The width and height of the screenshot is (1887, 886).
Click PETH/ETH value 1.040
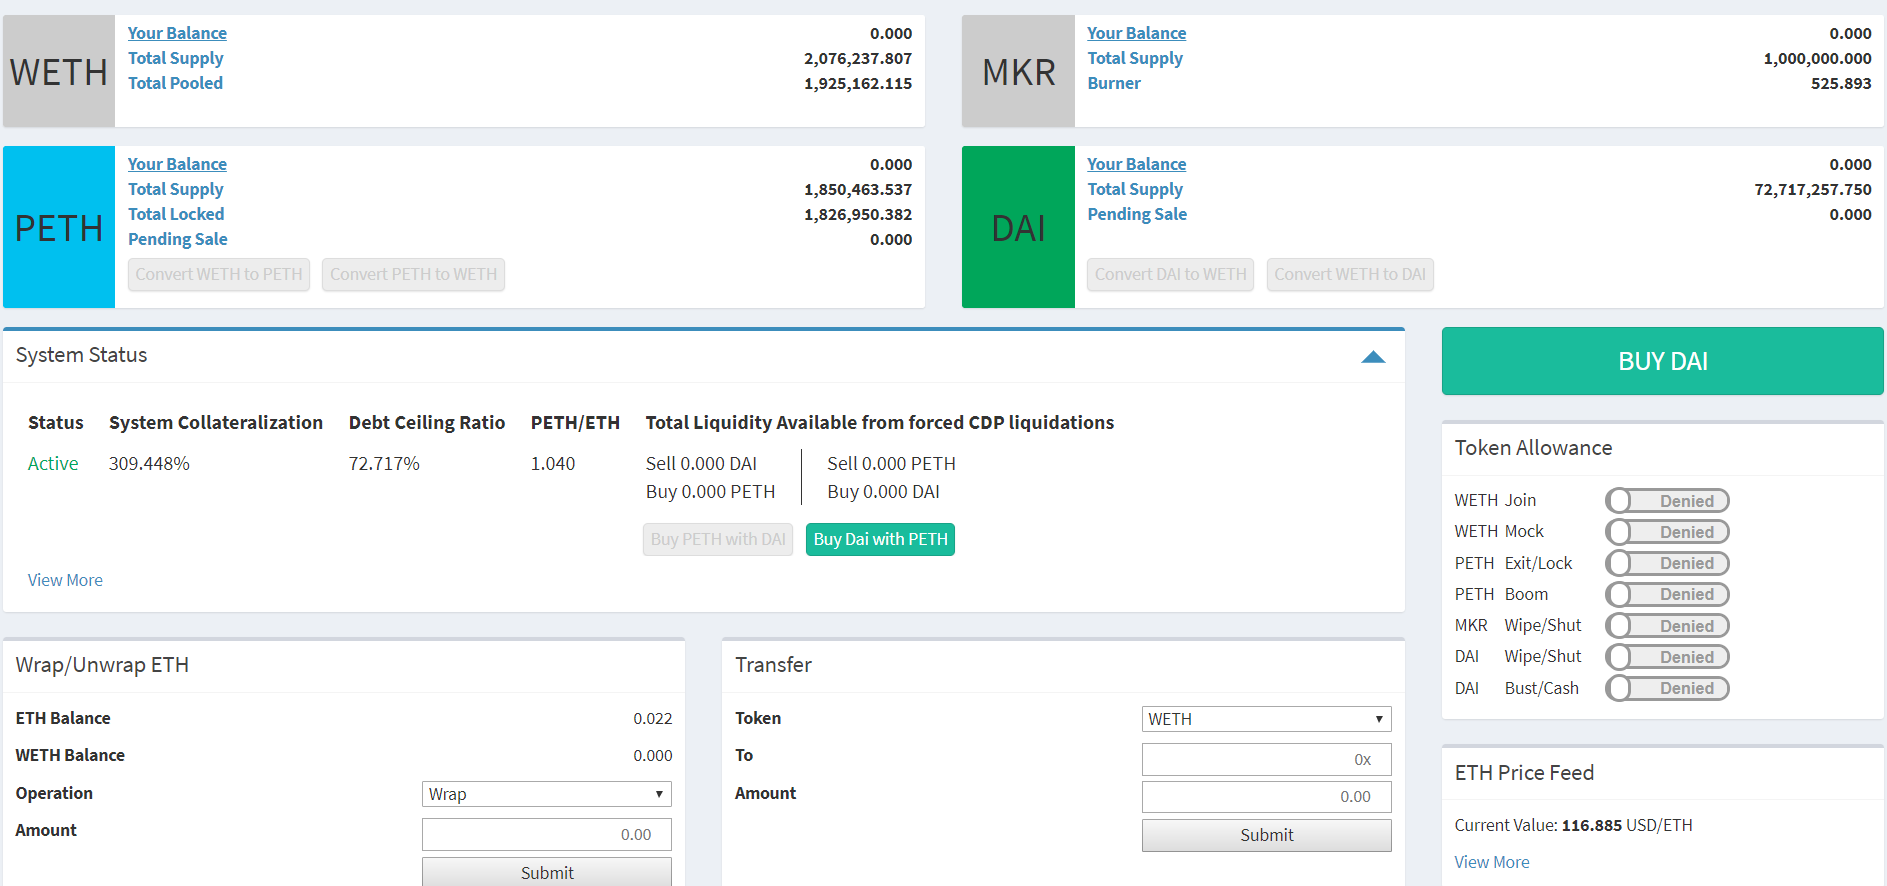pyautogui.click(x=553, y=464)
